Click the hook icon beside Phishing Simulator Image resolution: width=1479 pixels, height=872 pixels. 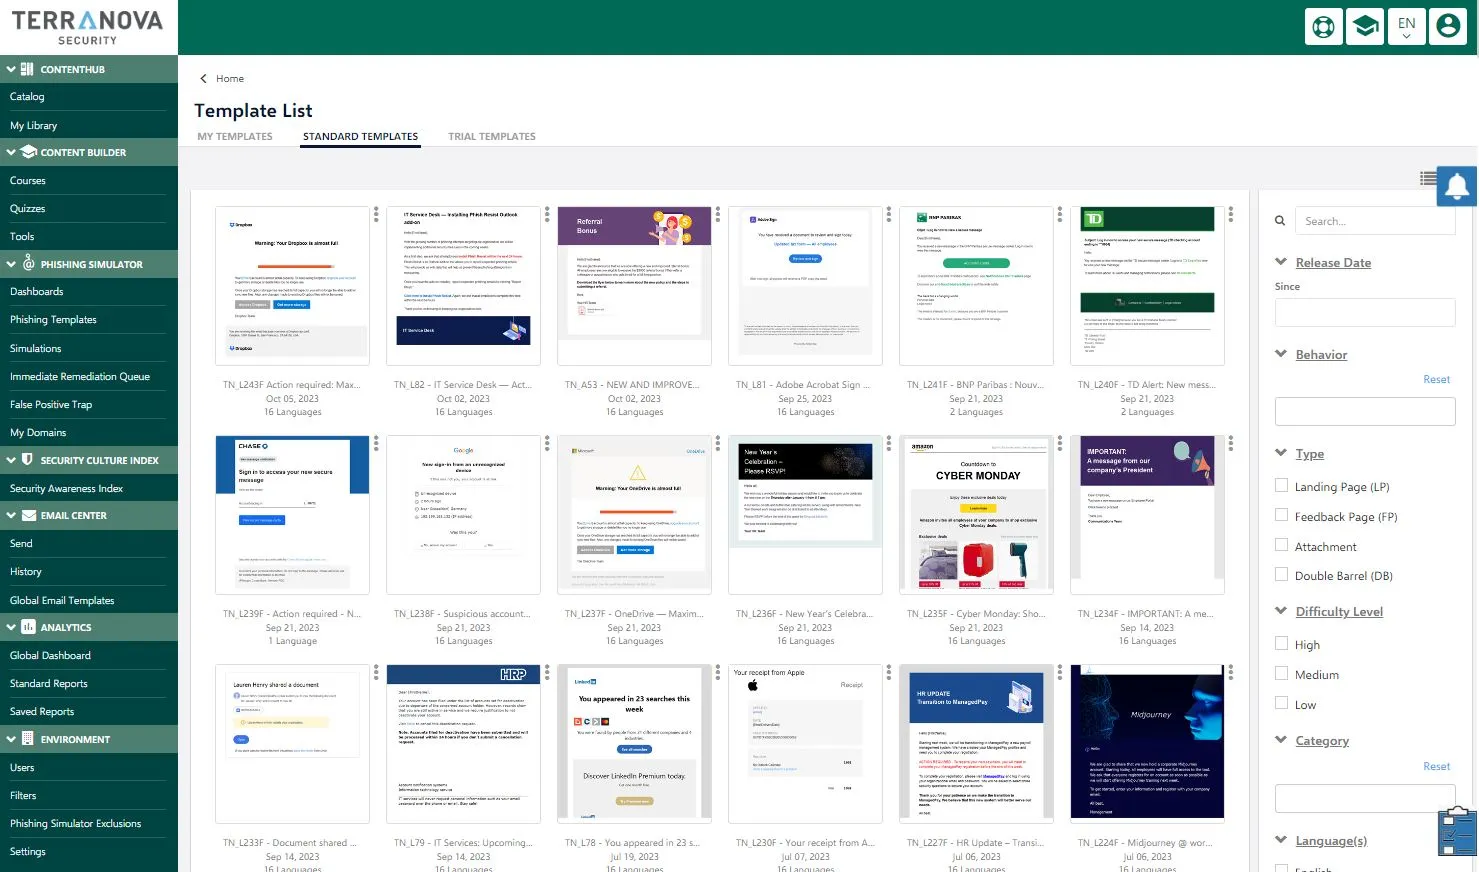click(29, 264)
